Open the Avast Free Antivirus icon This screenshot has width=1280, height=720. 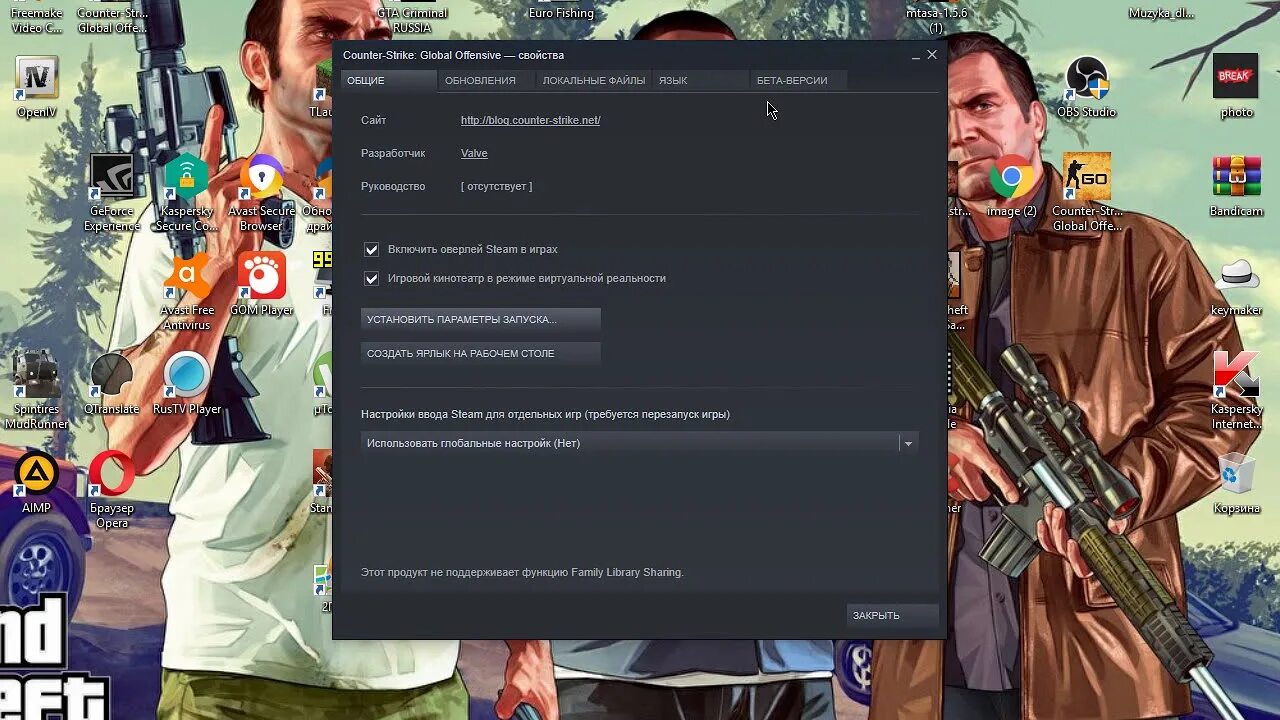187,290
